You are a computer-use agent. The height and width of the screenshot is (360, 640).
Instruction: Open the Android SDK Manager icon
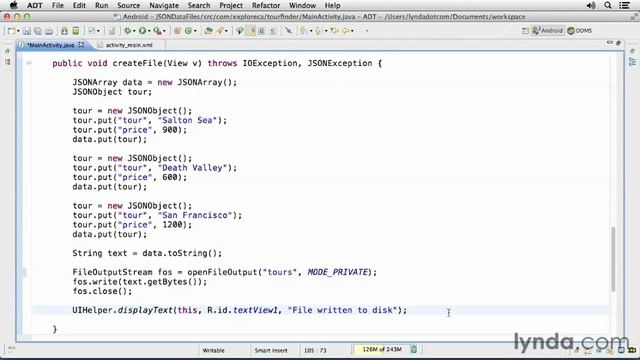click(x=64, y=31)
